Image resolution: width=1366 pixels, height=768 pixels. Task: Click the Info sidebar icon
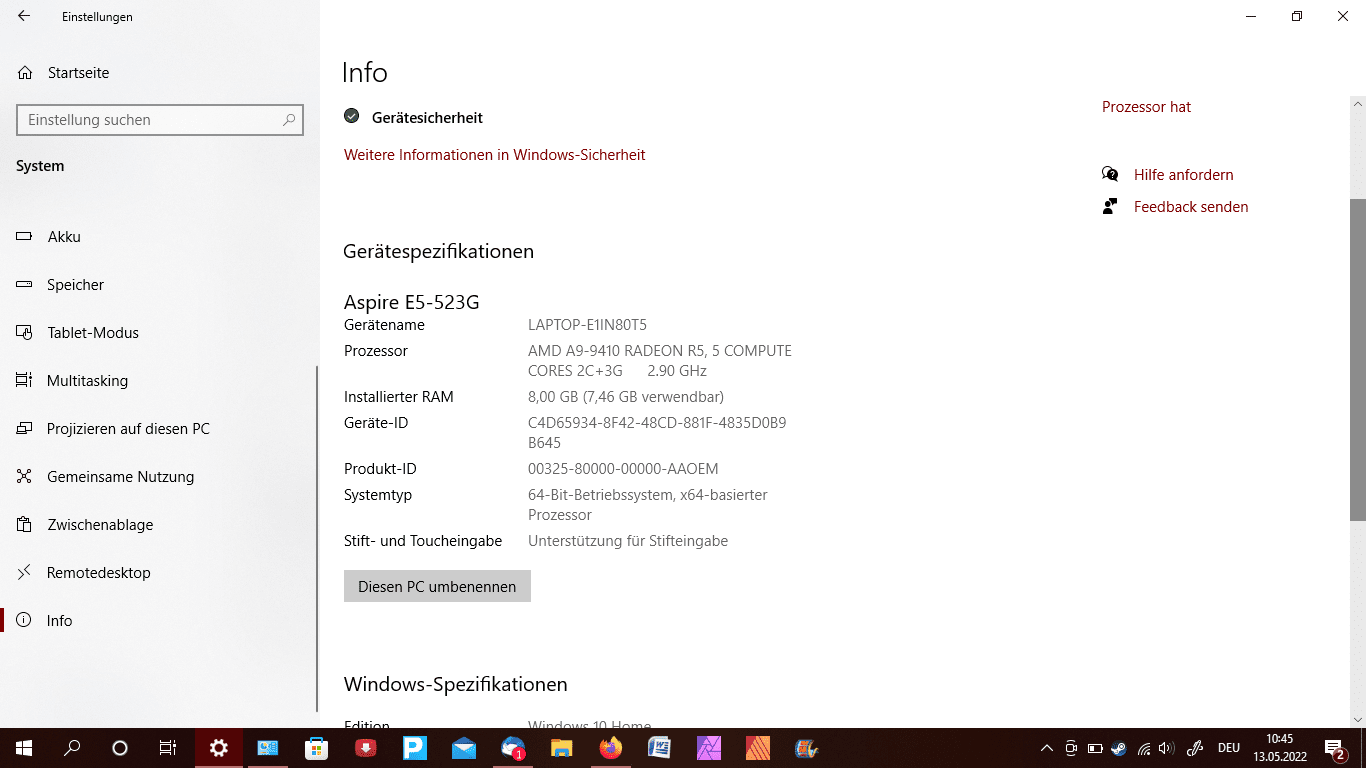coord(25,621)
